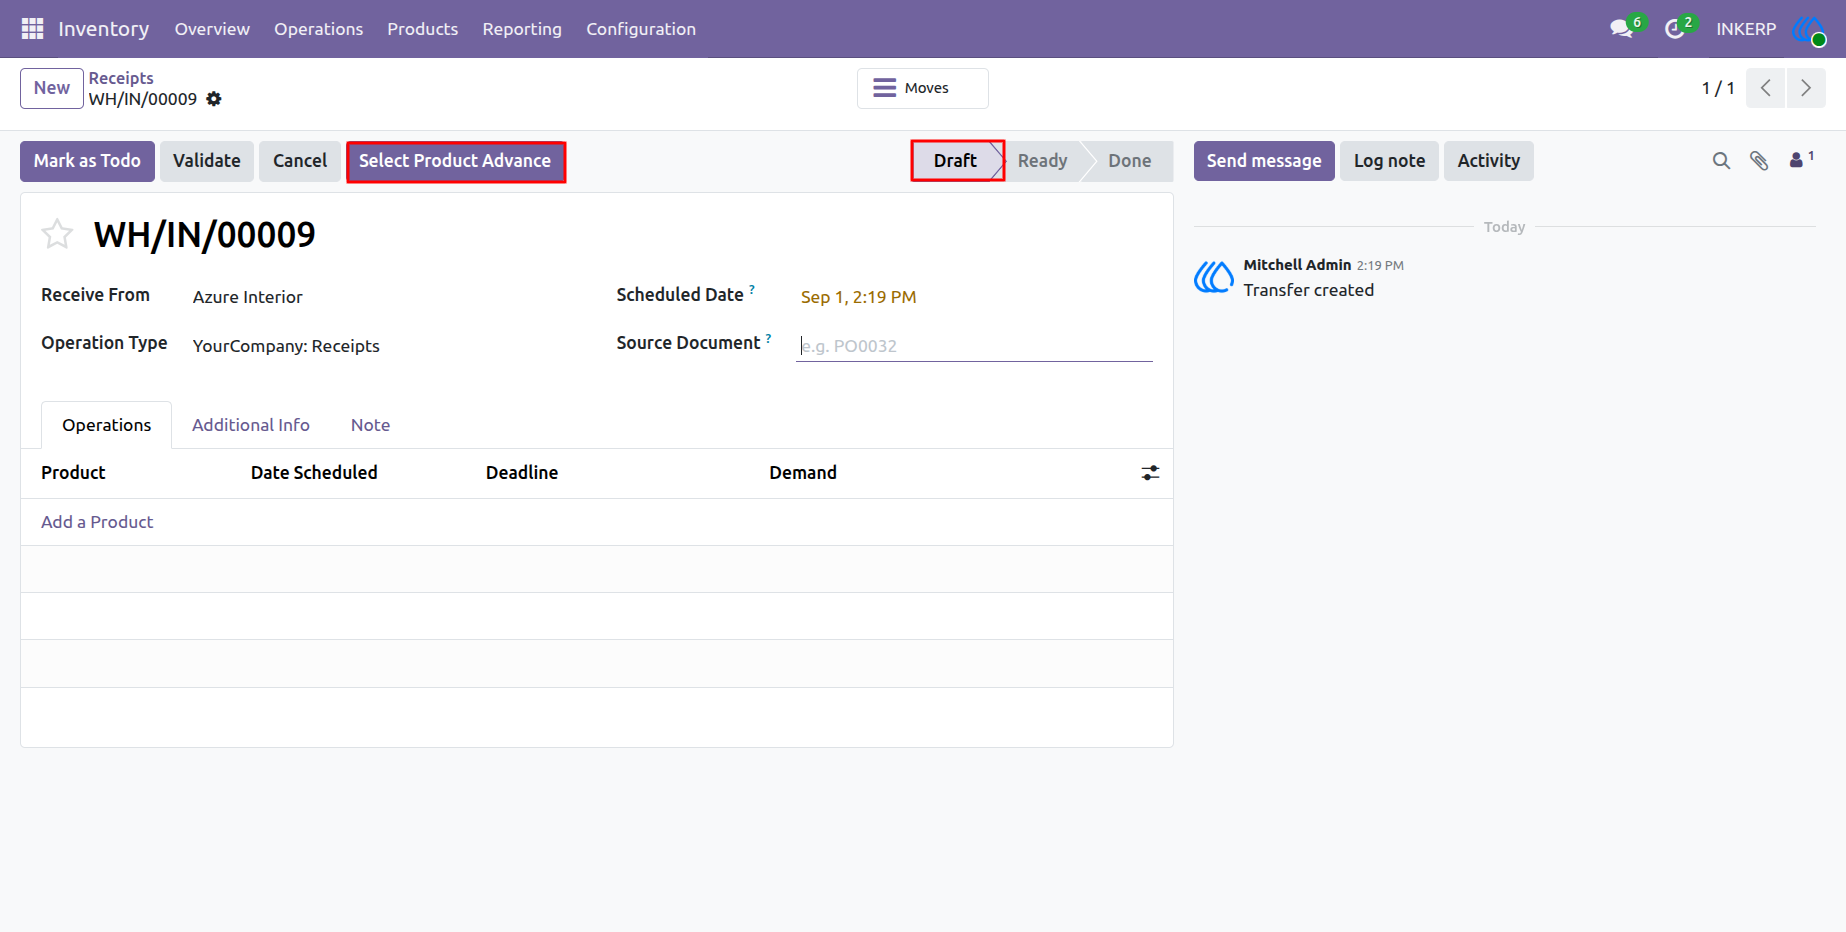Click the Scheduled Date value
This screenshot has width=1846, height=932.
(x=859, y=297)
